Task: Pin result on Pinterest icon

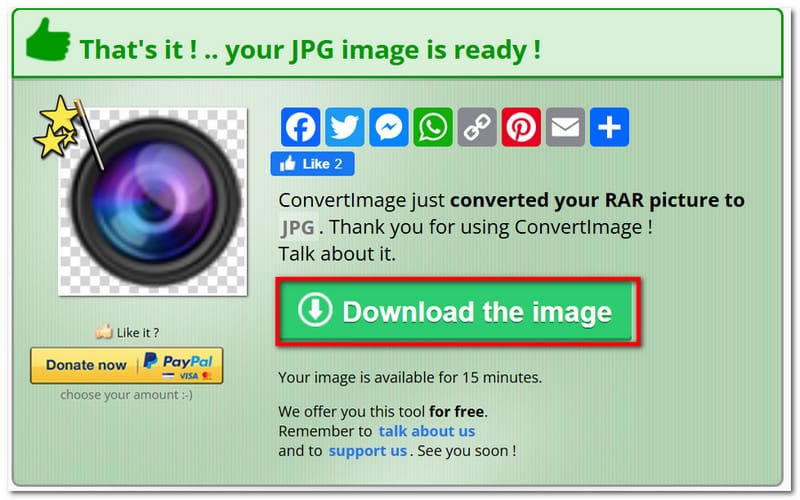Action: tap(521, 127)
